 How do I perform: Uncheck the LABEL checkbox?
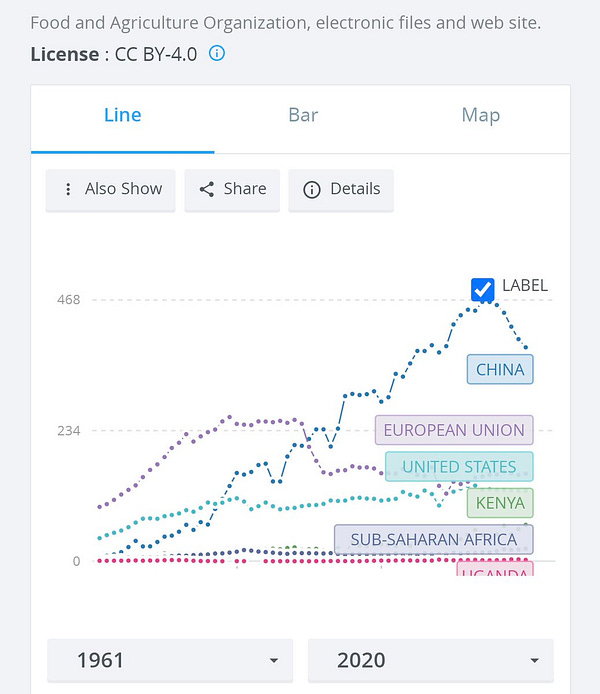tap(482, 289)
